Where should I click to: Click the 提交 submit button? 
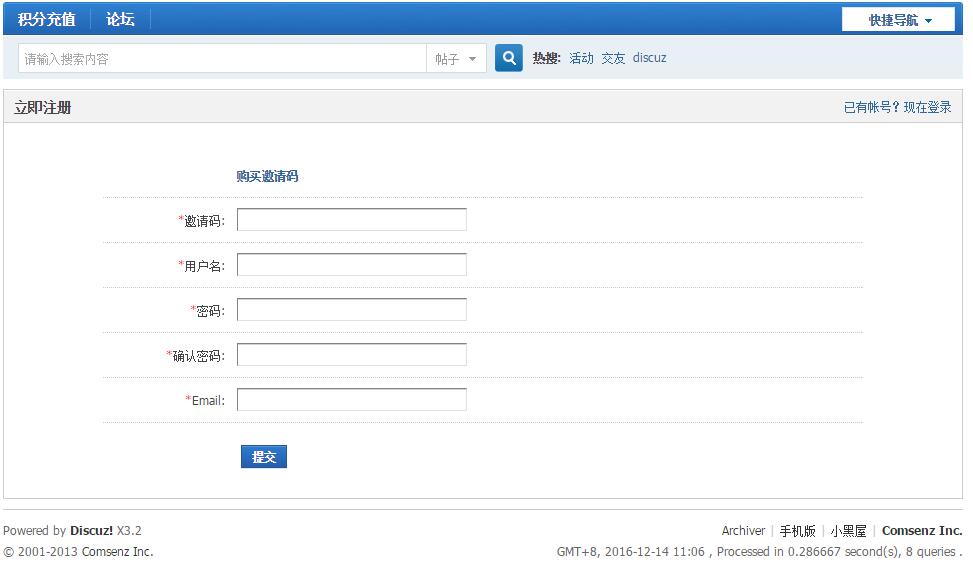[x=264, y=457]
